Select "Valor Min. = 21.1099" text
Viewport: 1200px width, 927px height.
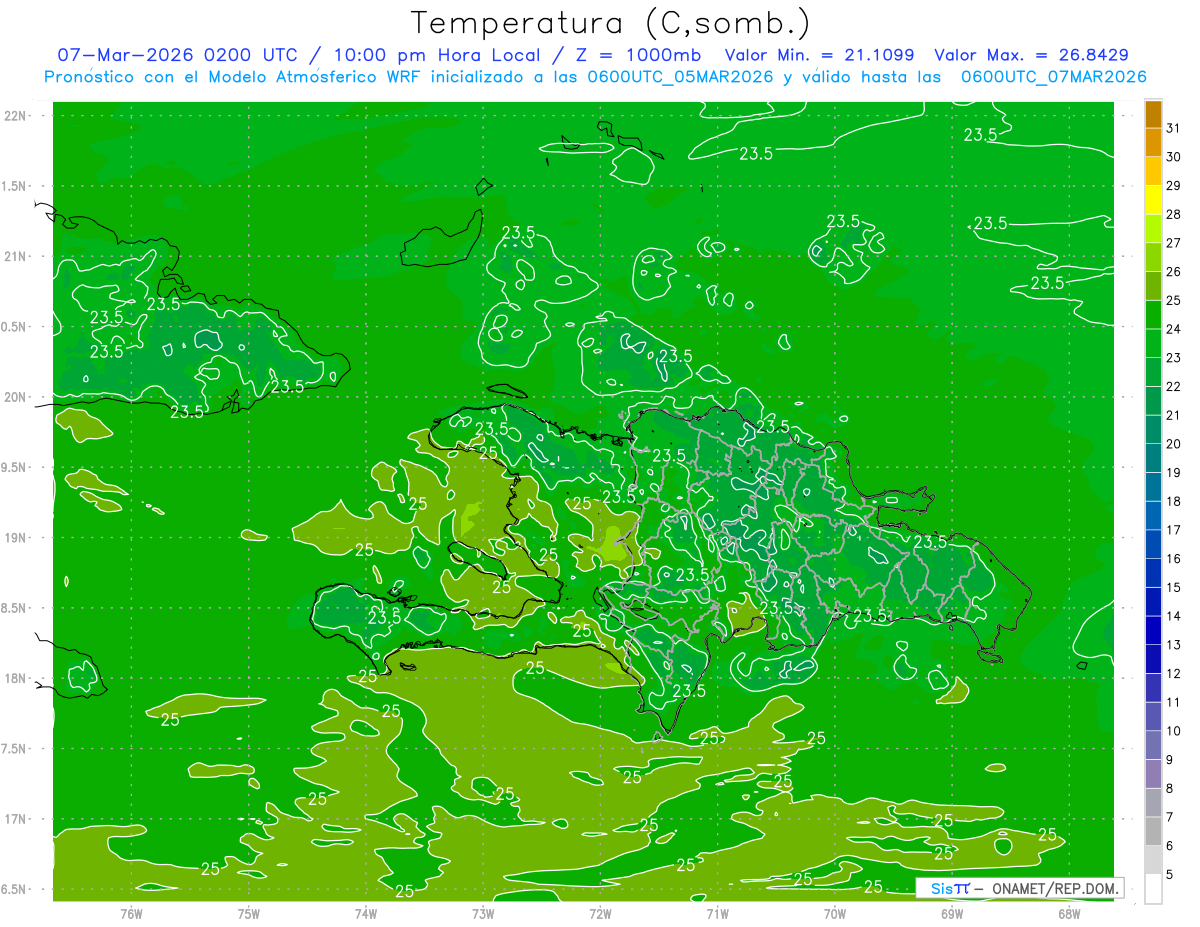820,55
